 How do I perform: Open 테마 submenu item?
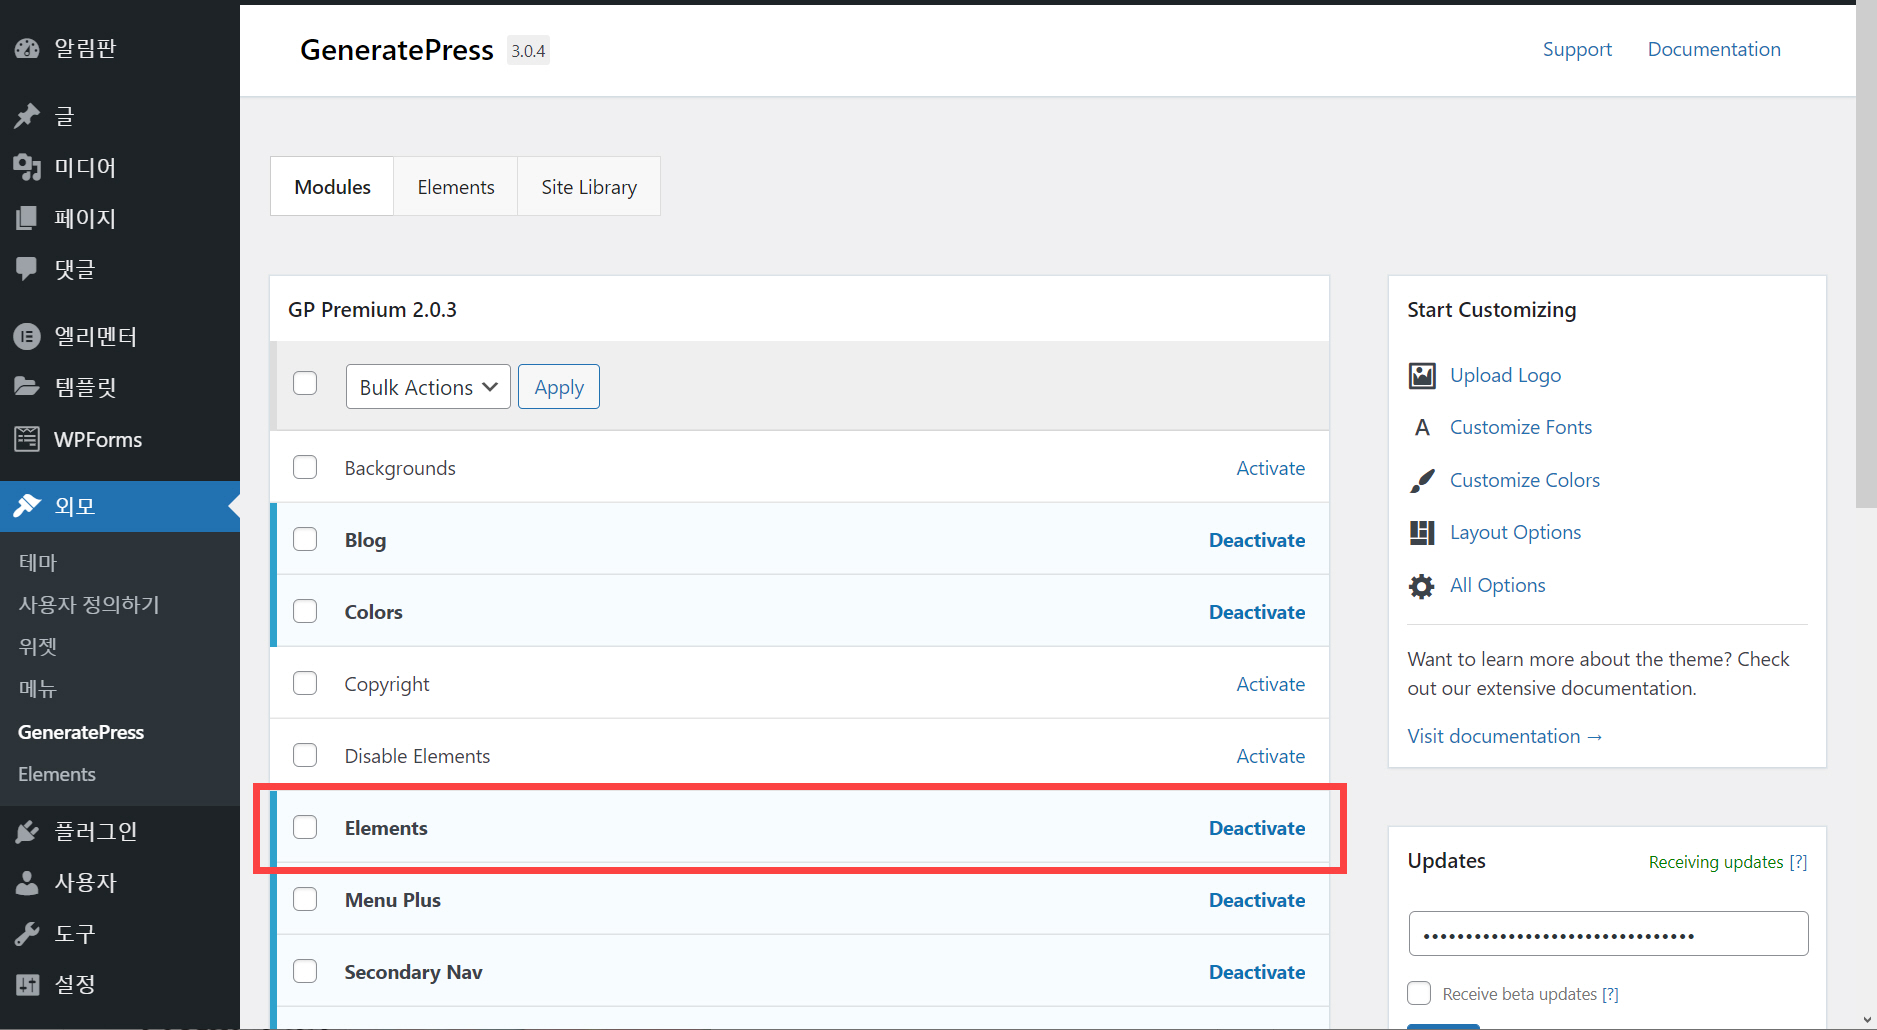coord(38,562)
